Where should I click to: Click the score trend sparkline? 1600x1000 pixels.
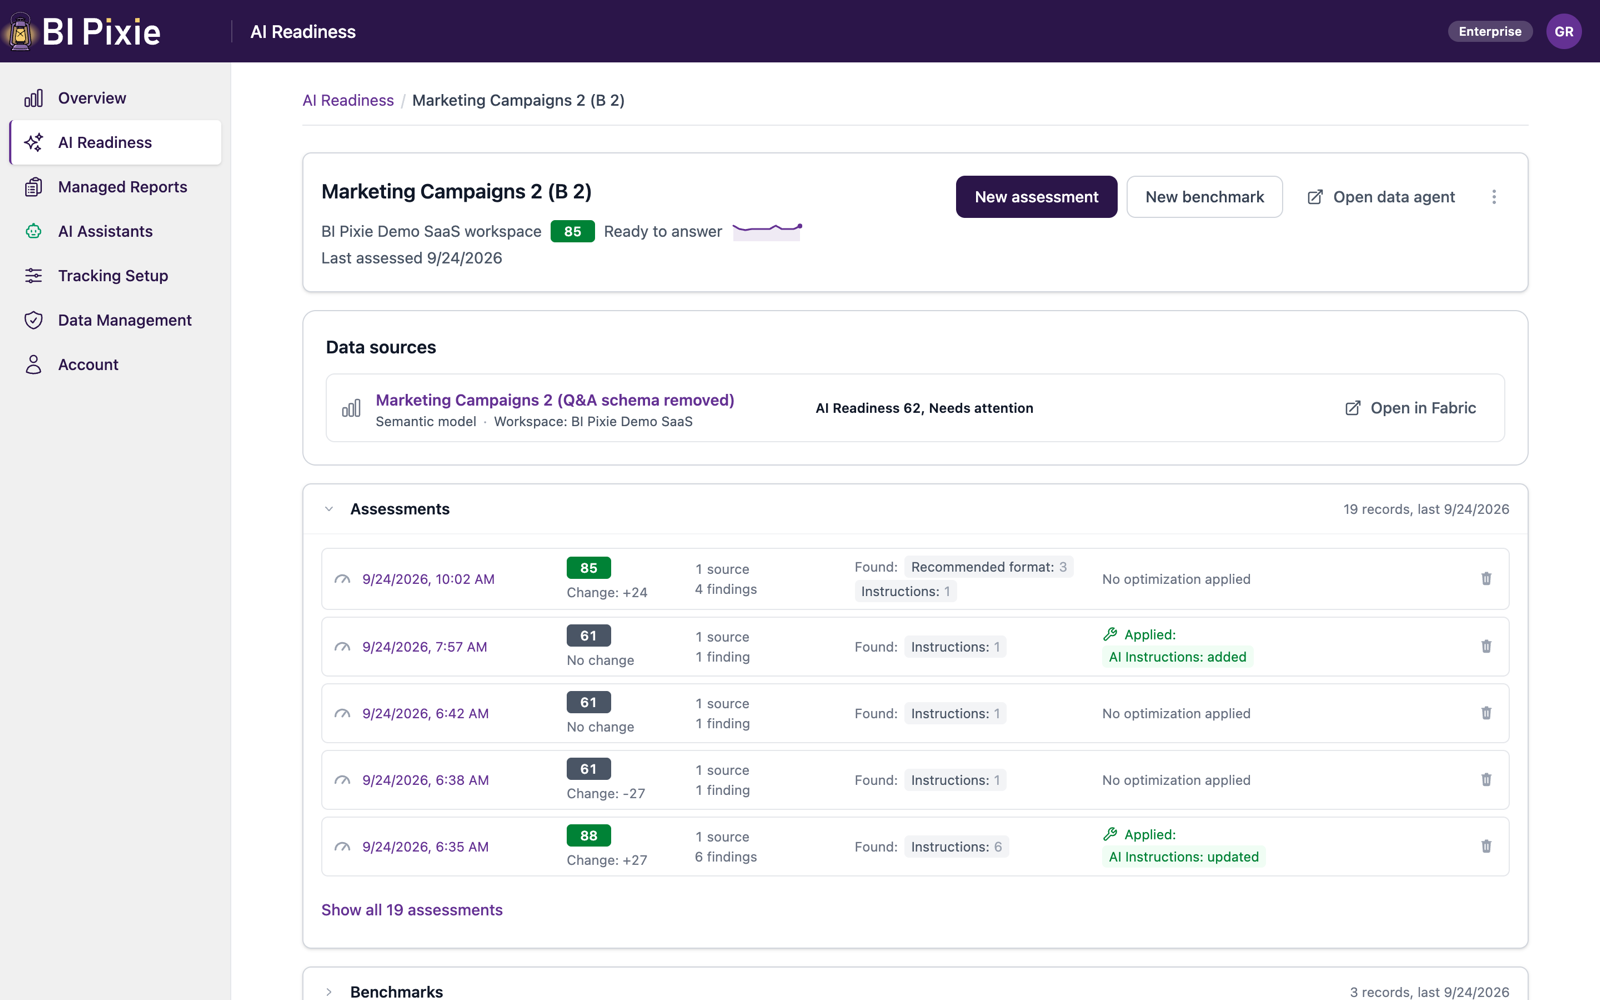coord(767,230)
